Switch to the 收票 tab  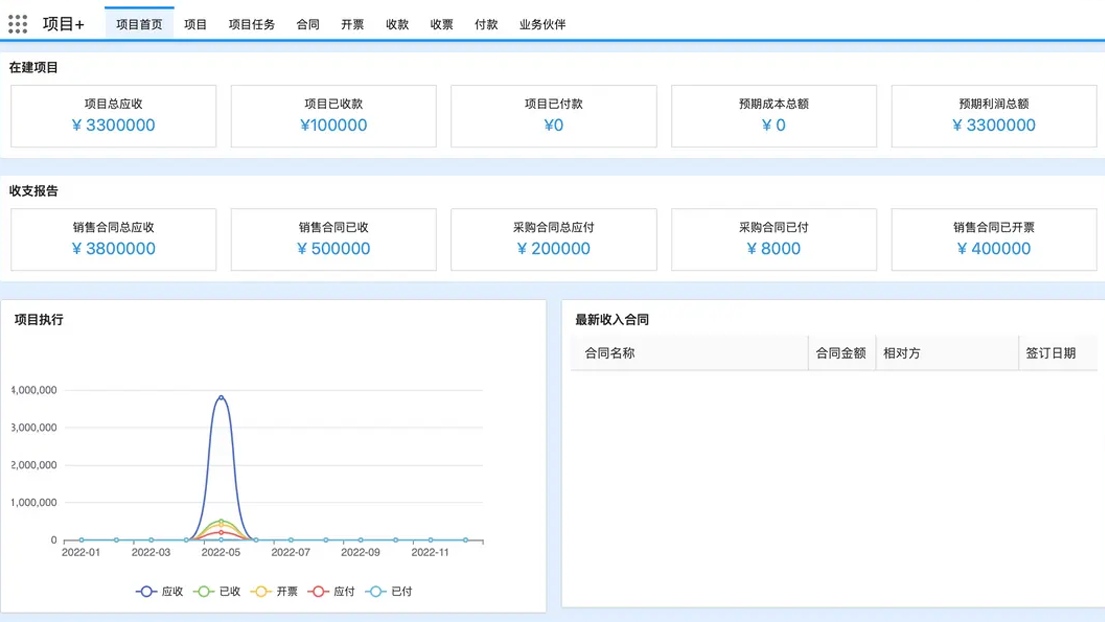[441, 24]
